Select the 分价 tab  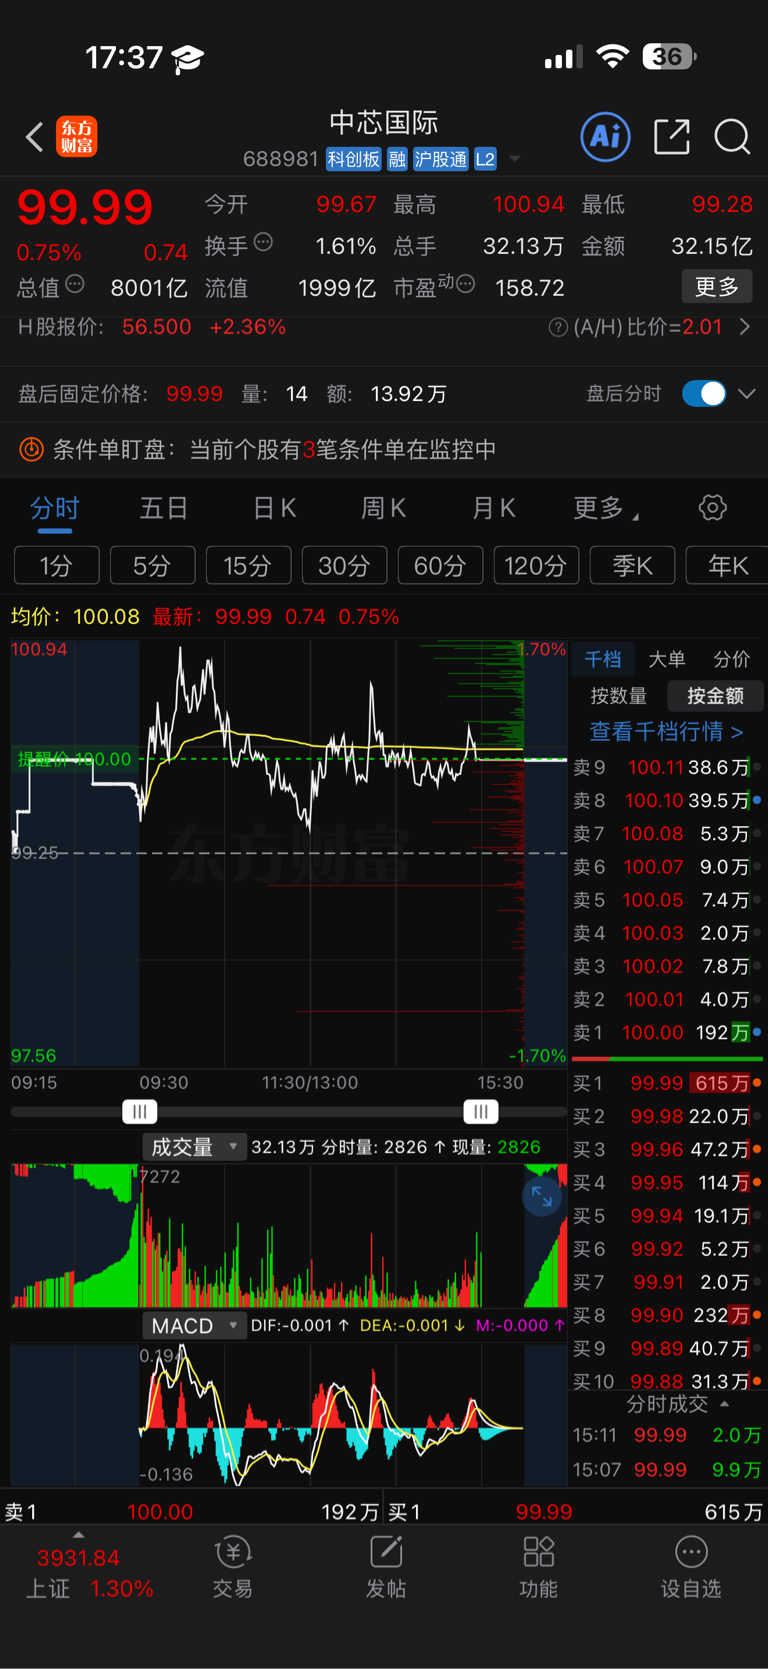pos(732,659)
